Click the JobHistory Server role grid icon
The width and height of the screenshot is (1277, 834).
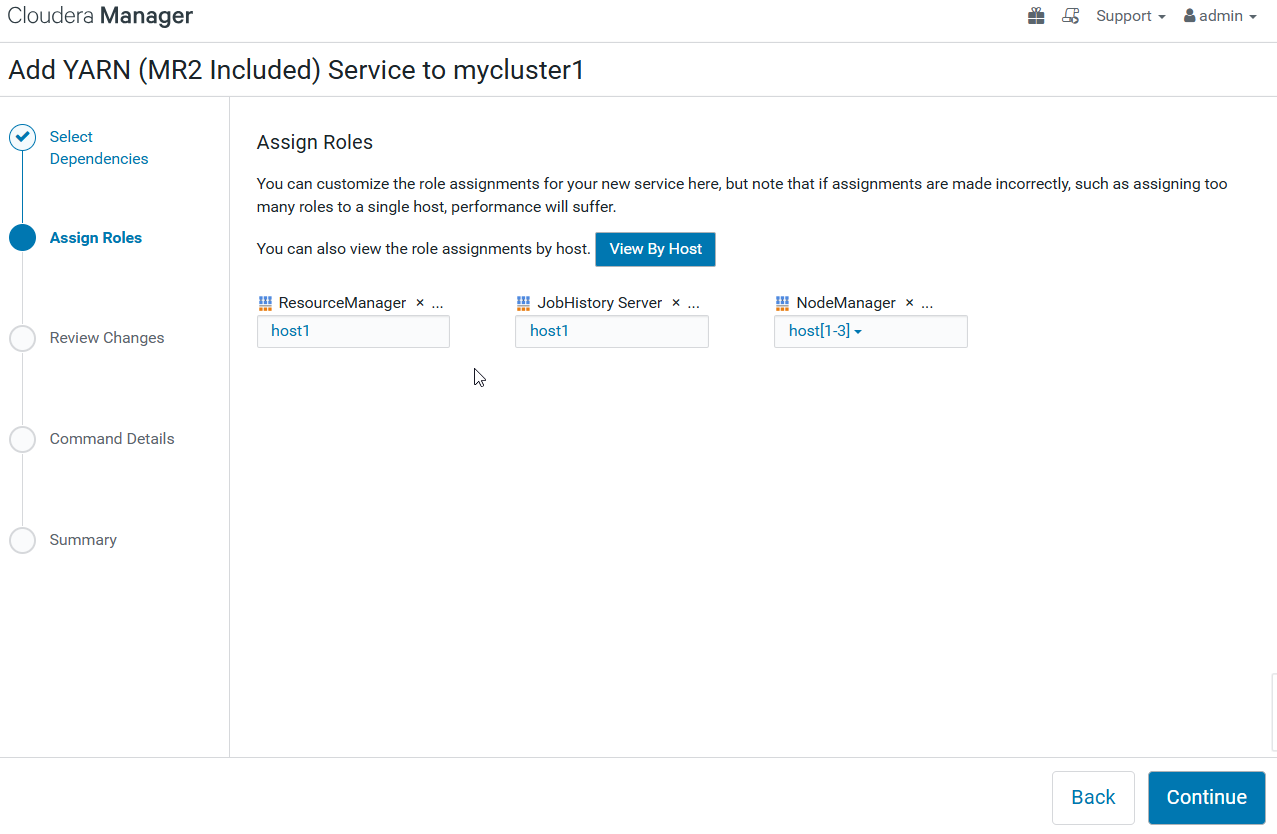(x=523, y=303)
